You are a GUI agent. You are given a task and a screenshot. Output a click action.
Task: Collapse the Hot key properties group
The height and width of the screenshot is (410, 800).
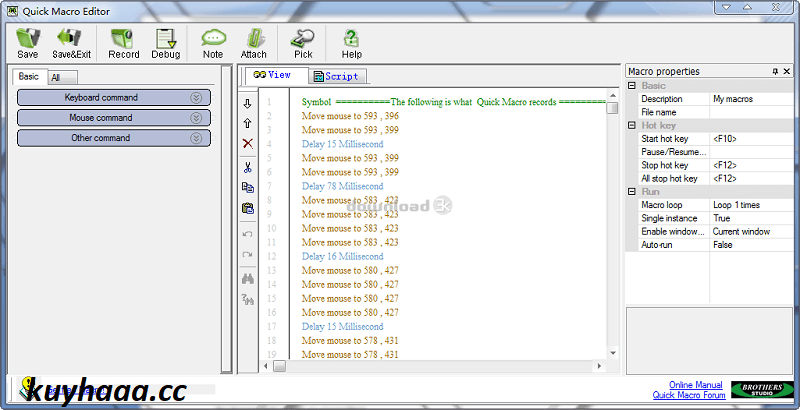coord(632,125)
